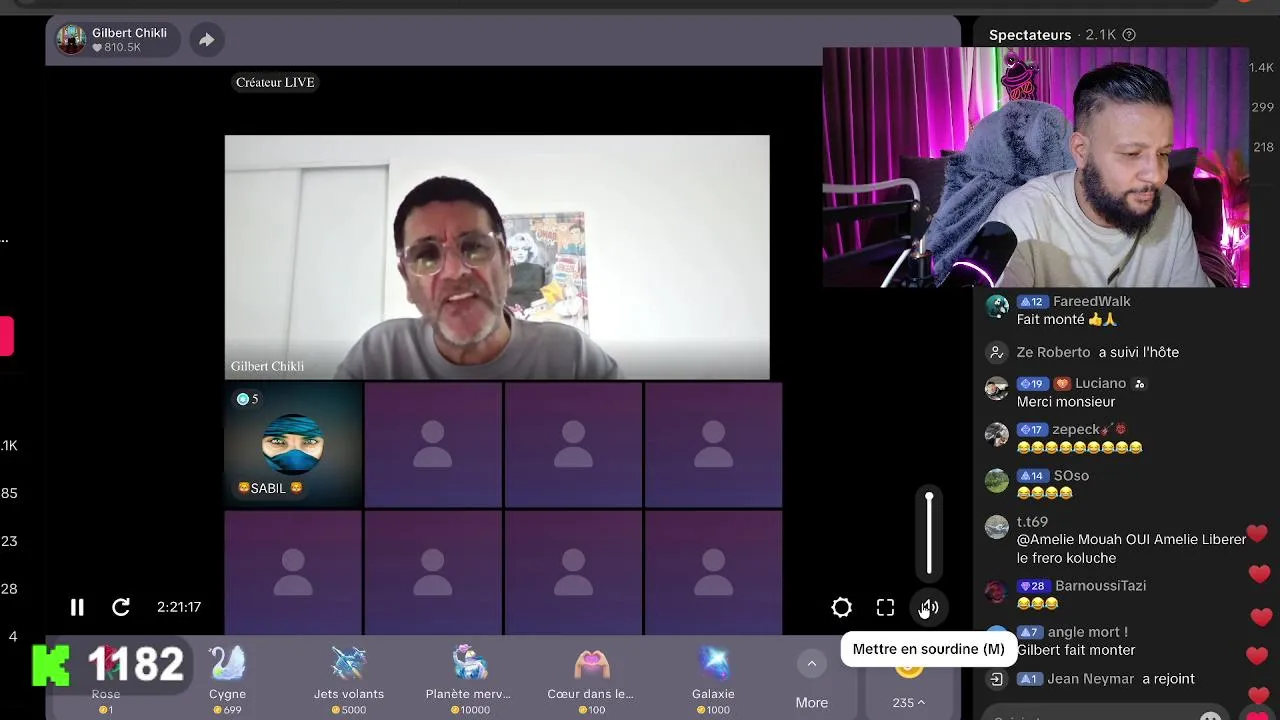Screen dimensions: 1280x720
Task: Send the Jets volants gift
Action: [348, 680]
